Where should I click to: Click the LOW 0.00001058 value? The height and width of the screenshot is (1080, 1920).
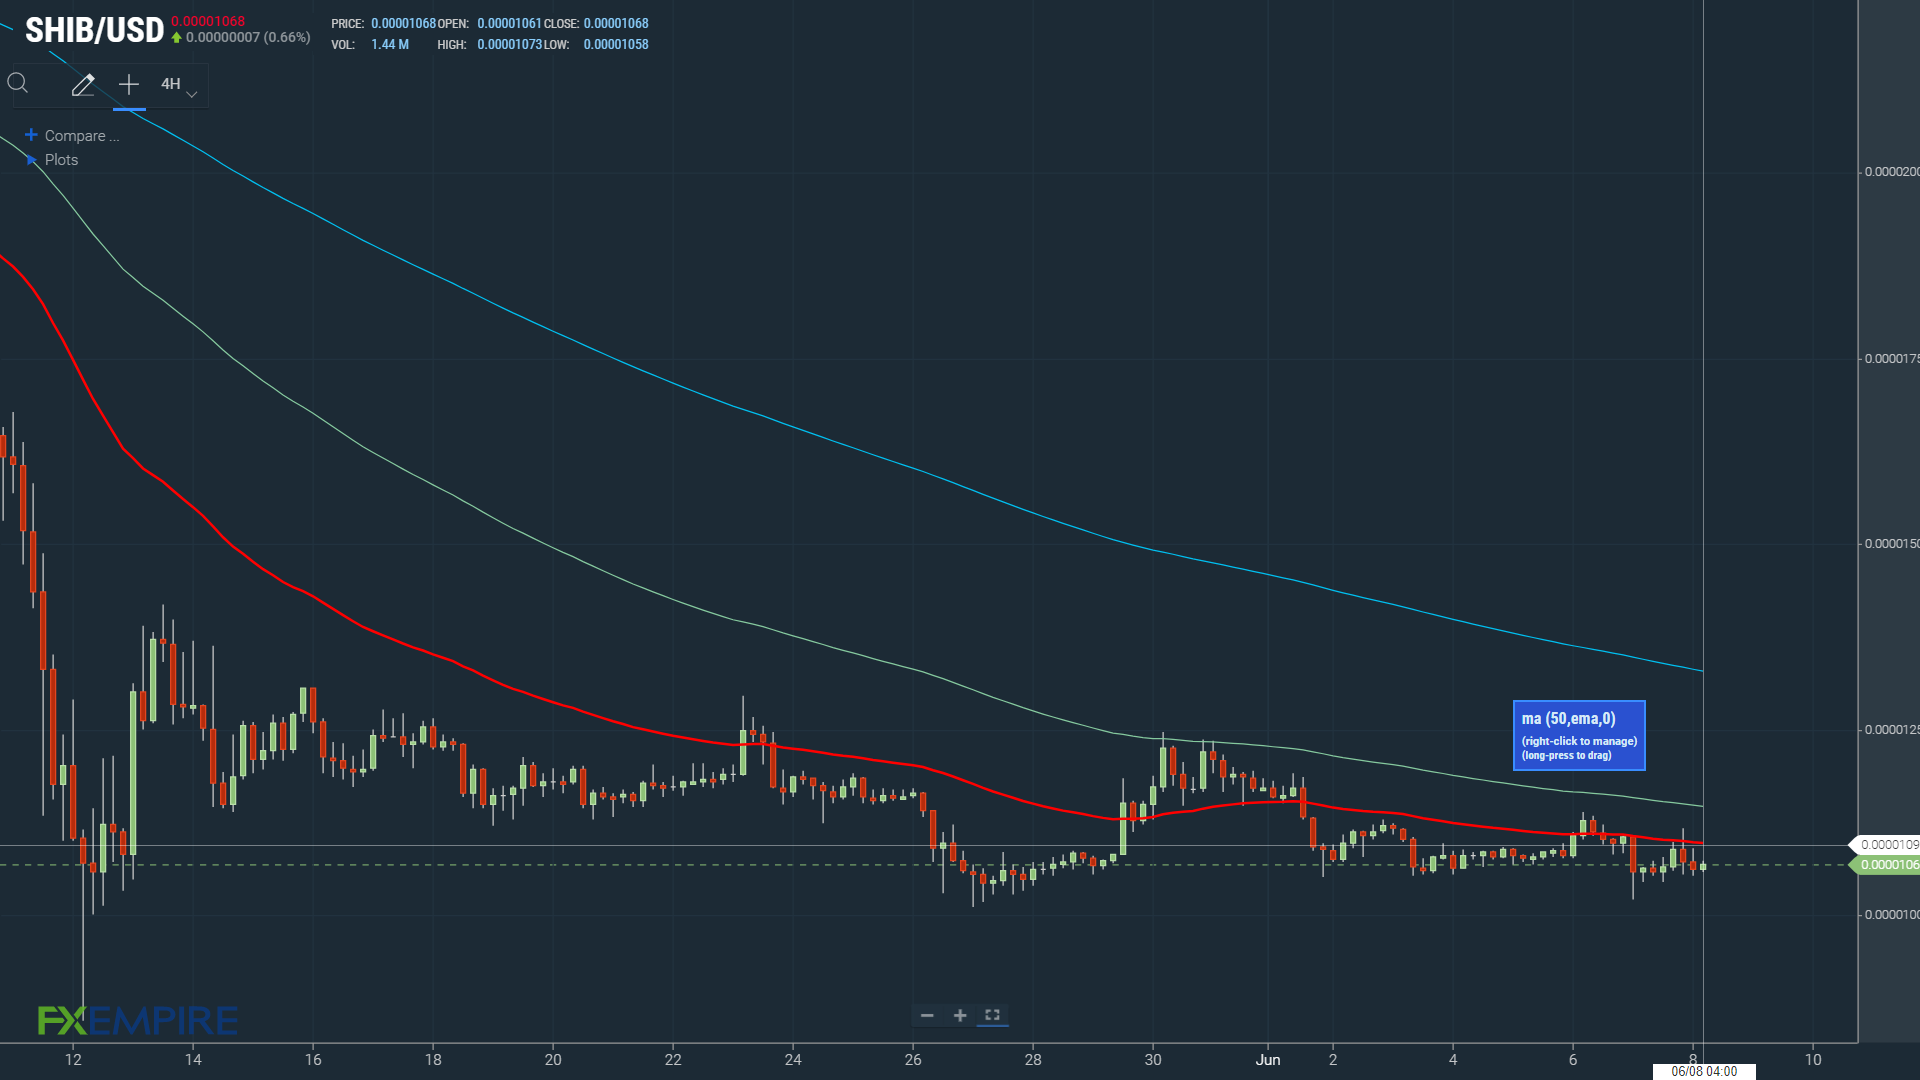[616, 45]
